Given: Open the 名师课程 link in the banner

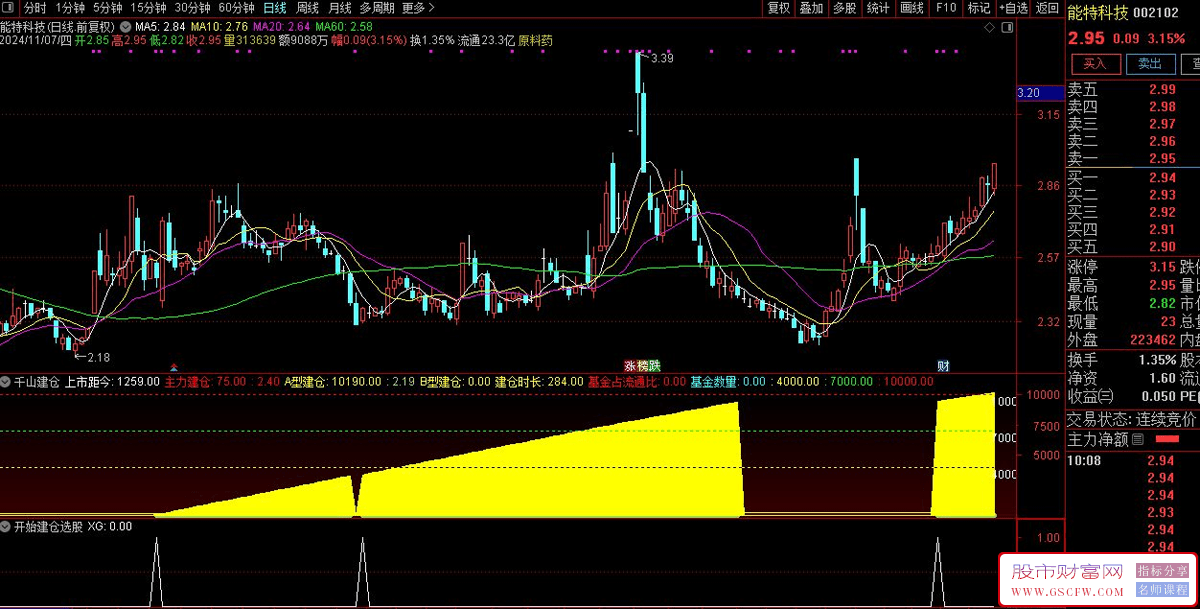Looking at the screenshot, I should (x=1163, y=591).
